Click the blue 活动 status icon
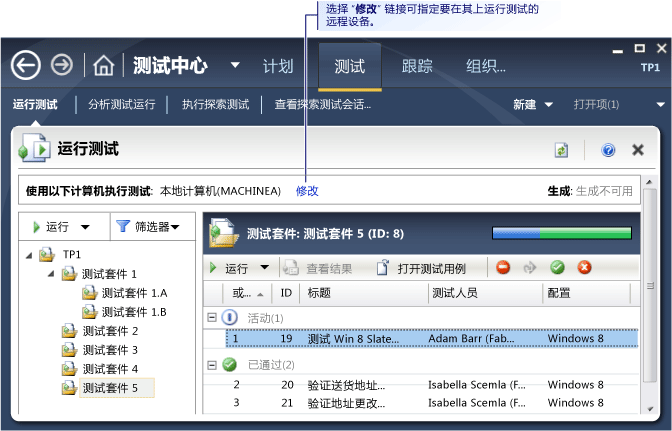 click(x=230, y=318)
